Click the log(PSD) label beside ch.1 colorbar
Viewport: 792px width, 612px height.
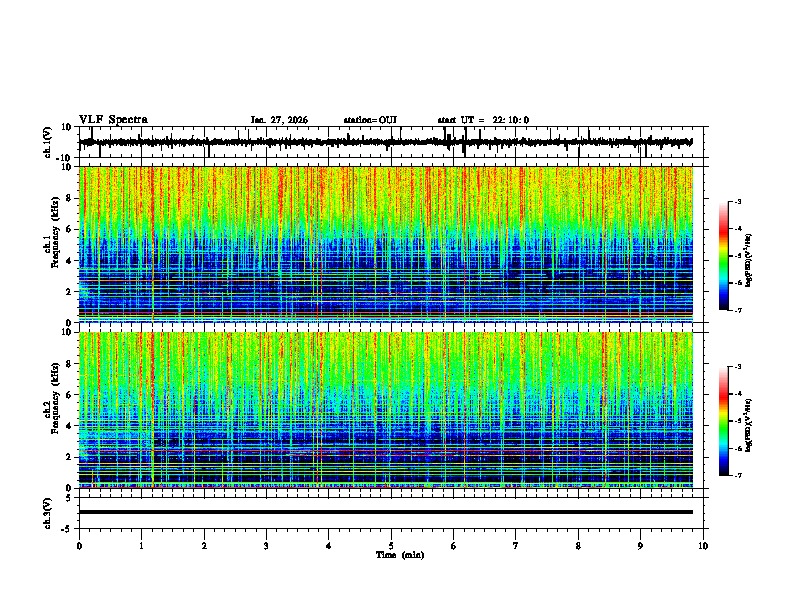pos(748,260)
